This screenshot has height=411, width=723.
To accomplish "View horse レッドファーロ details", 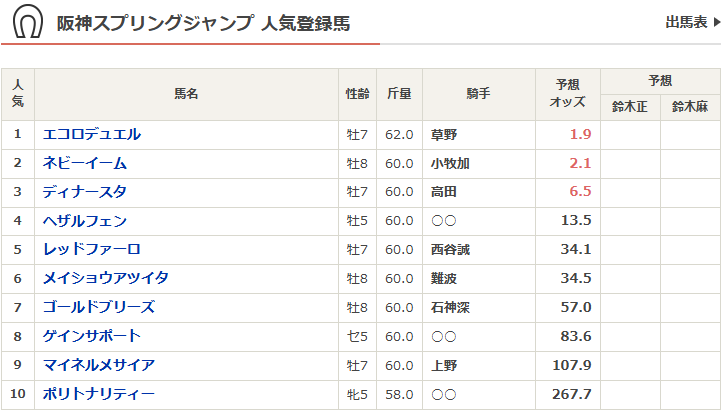I will pyautogui.click(x=92, y=250).
